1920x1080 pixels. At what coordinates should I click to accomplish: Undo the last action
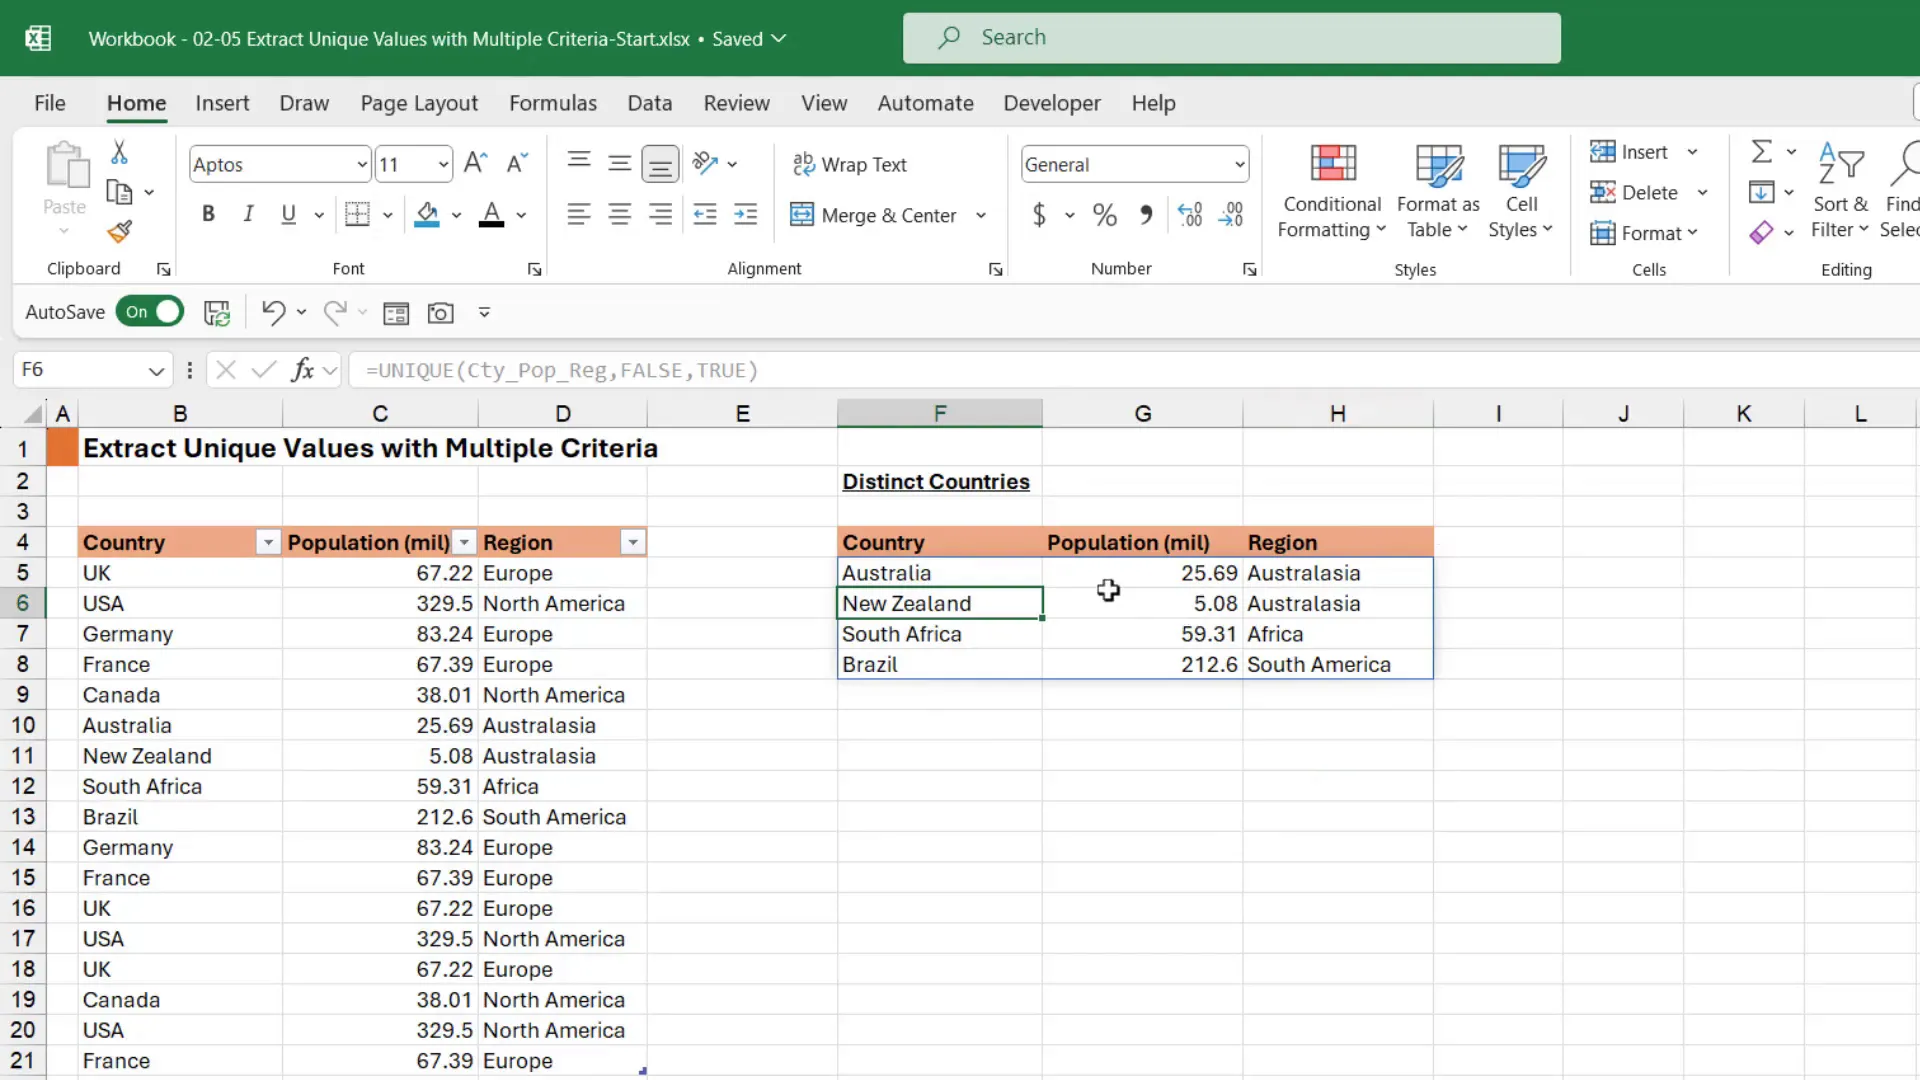pyautogui.click(x=273, y=312)
